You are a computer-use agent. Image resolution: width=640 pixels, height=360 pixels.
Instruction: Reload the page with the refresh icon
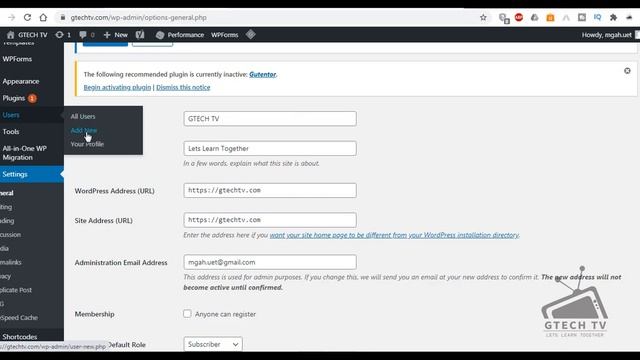[27, 18]
